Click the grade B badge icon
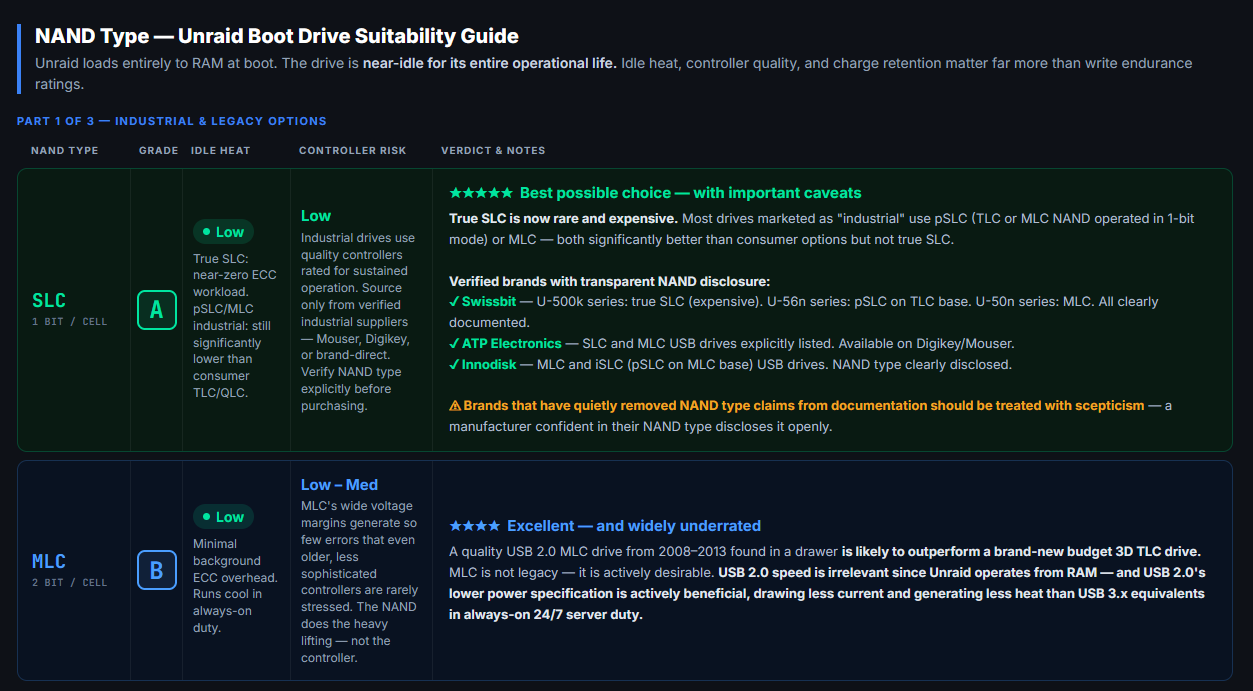1253x691 pixels. pos(156,570)
